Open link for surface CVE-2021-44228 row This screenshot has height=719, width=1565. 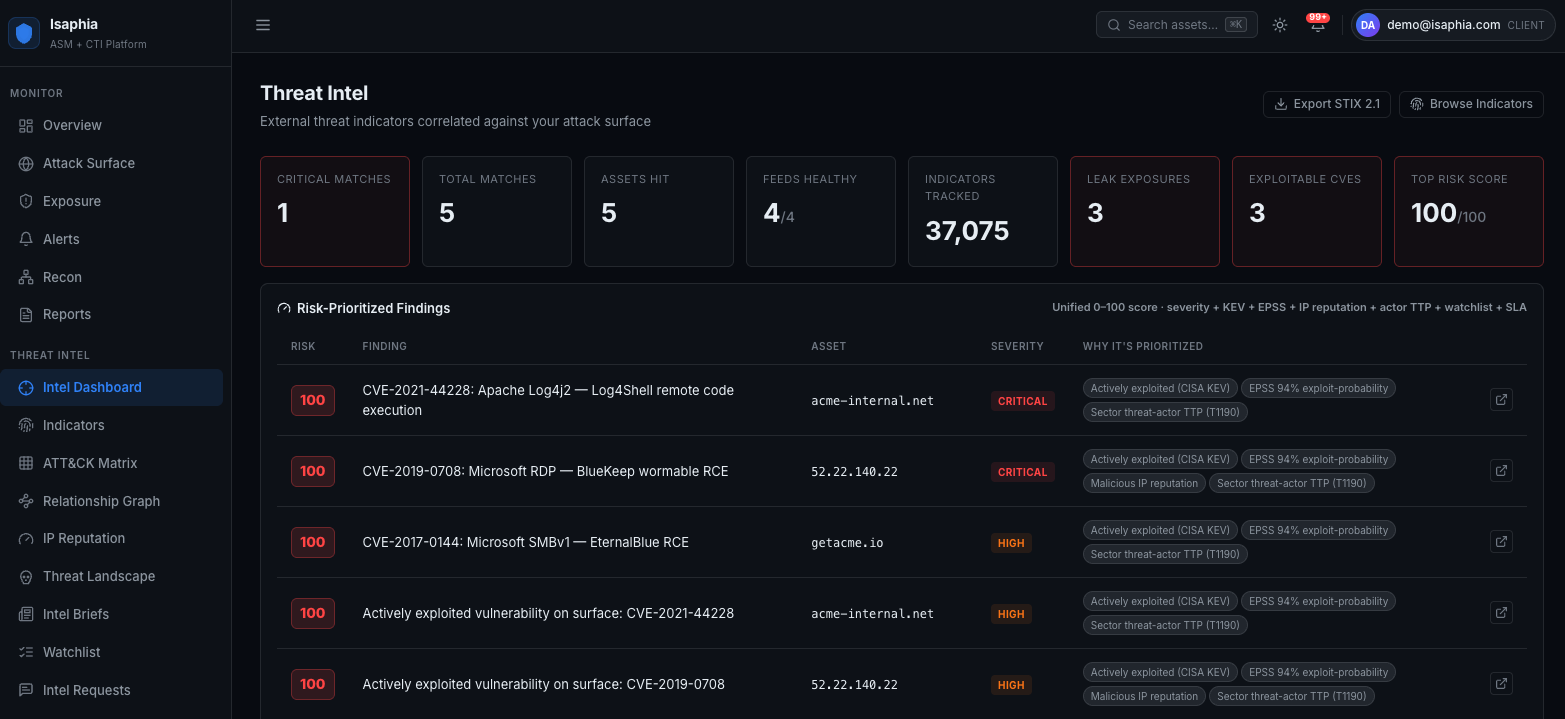[x=1501, y=612]
